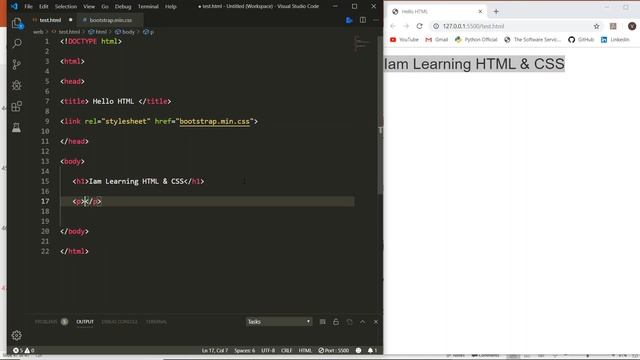This screenshot has width=640, height=360.
Task: Open a new browser tab
Action: 496,11
